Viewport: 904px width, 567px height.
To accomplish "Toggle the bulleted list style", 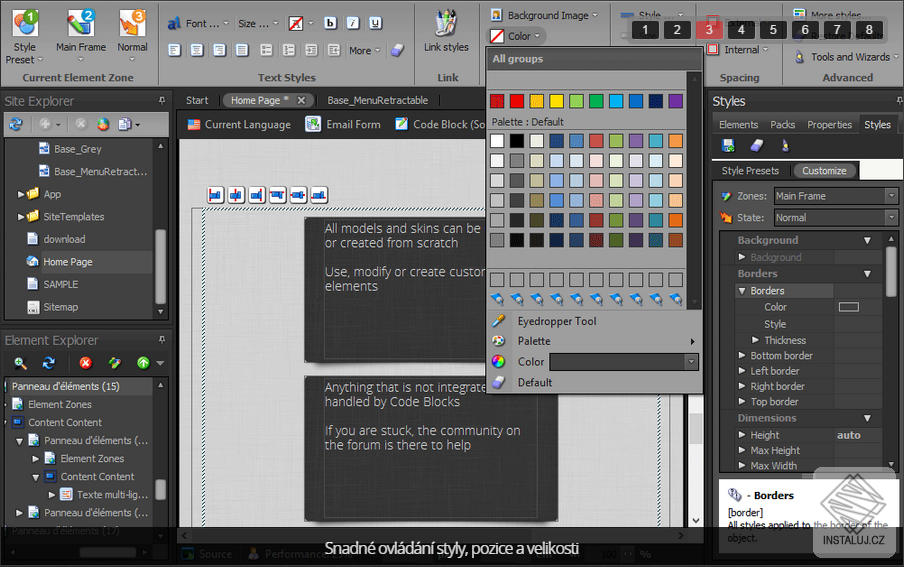I will coord(266,50).
